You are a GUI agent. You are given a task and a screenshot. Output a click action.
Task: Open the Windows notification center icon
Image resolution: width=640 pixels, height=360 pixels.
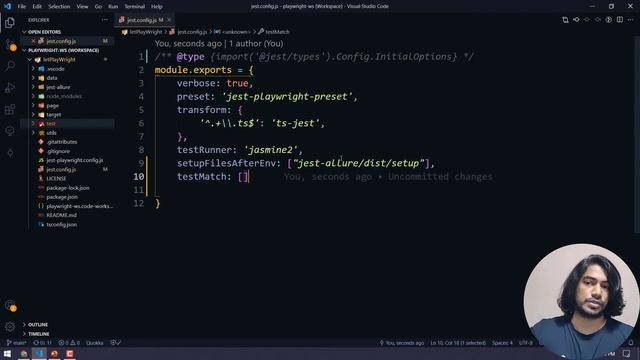point(627,353)
